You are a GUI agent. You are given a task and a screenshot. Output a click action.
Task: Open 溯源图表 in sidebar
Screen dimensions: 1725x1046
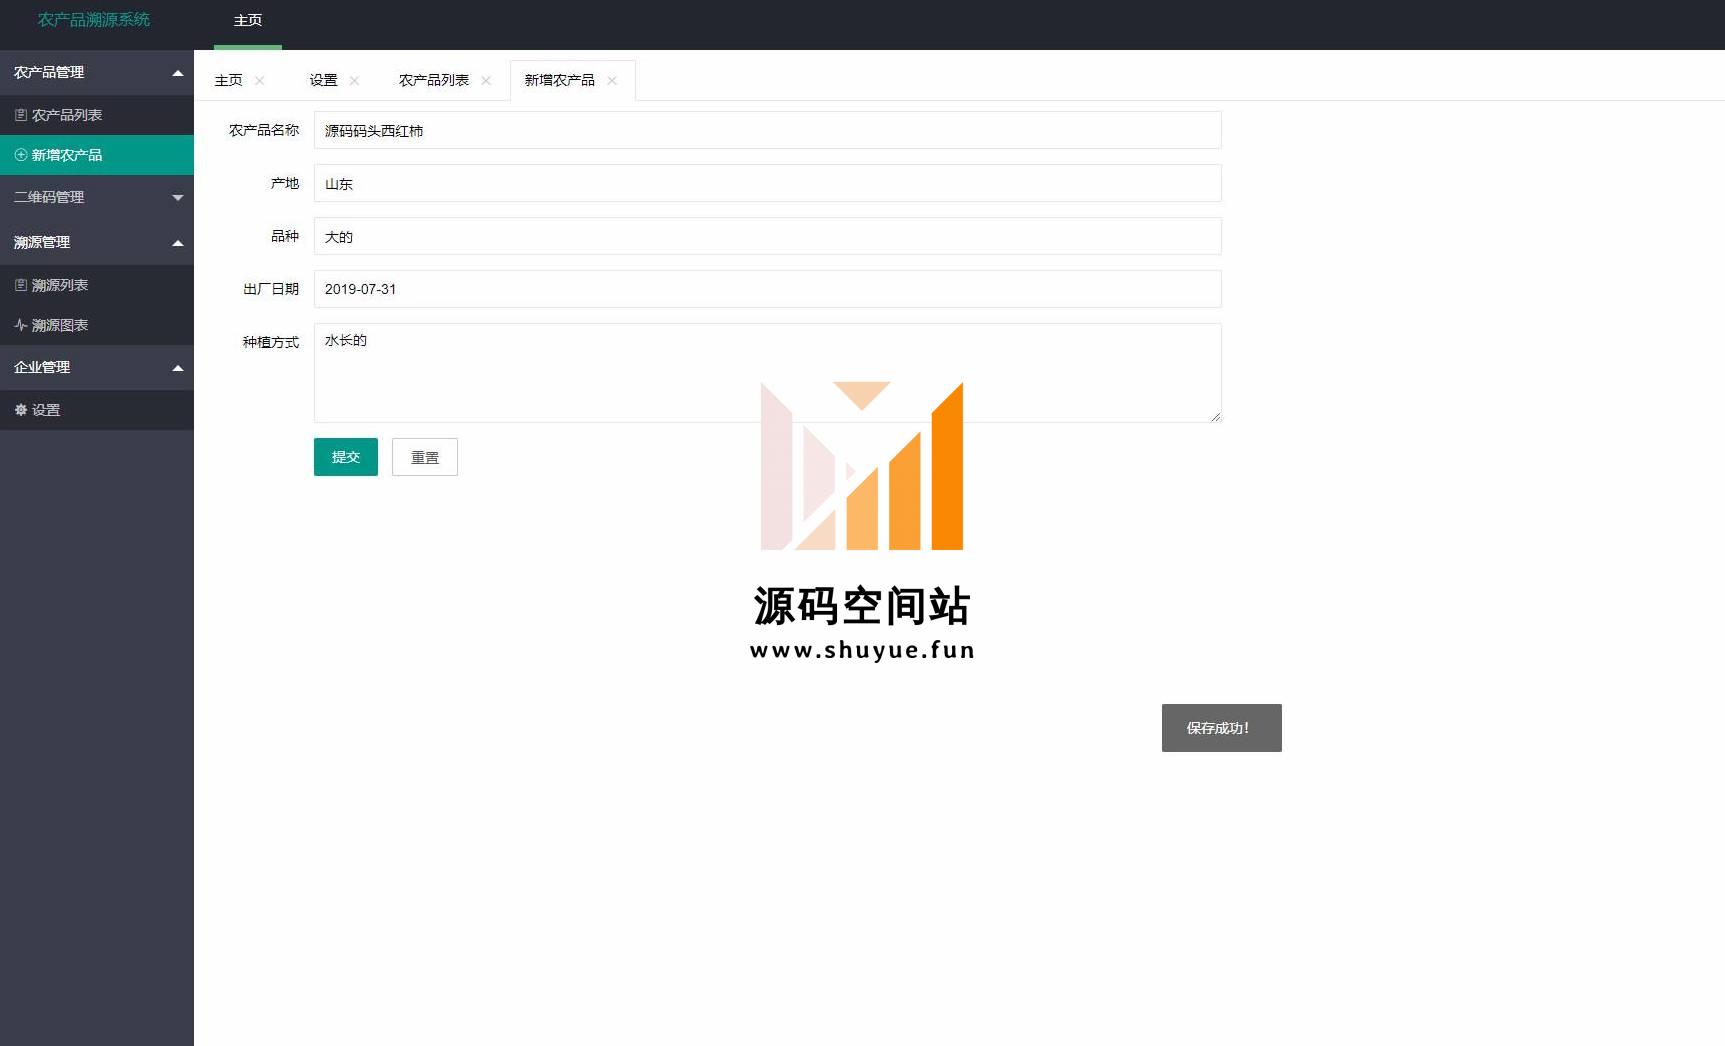tap(97, 325)
